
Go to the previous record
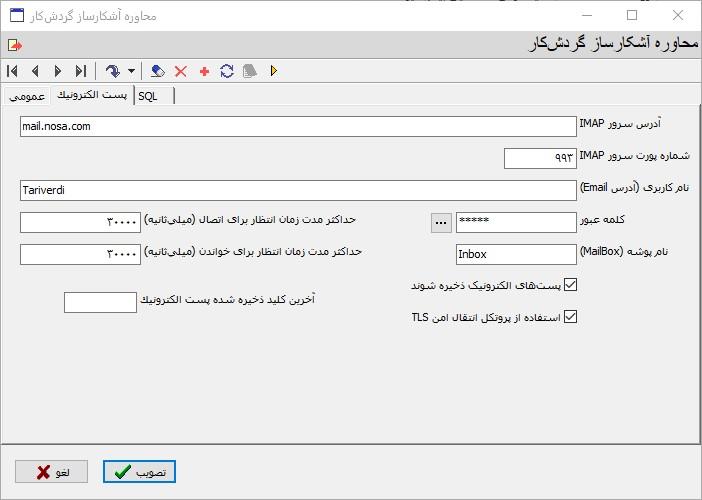coord(35,71)
